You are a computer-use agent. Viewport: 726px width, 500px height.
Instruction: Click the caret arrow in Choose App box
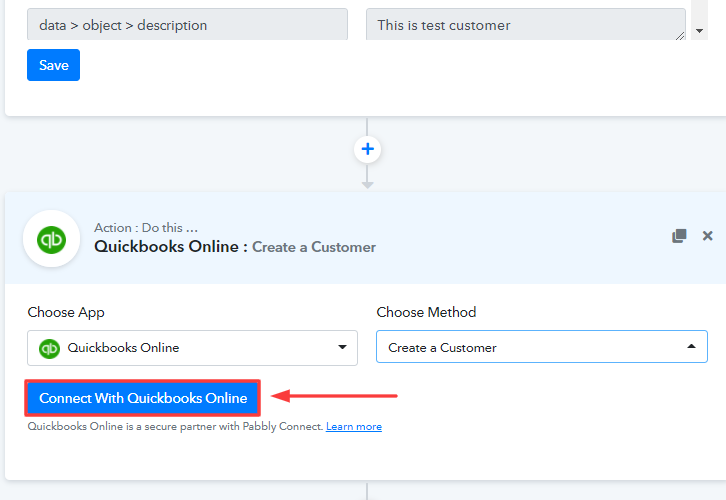click(343, 347)
